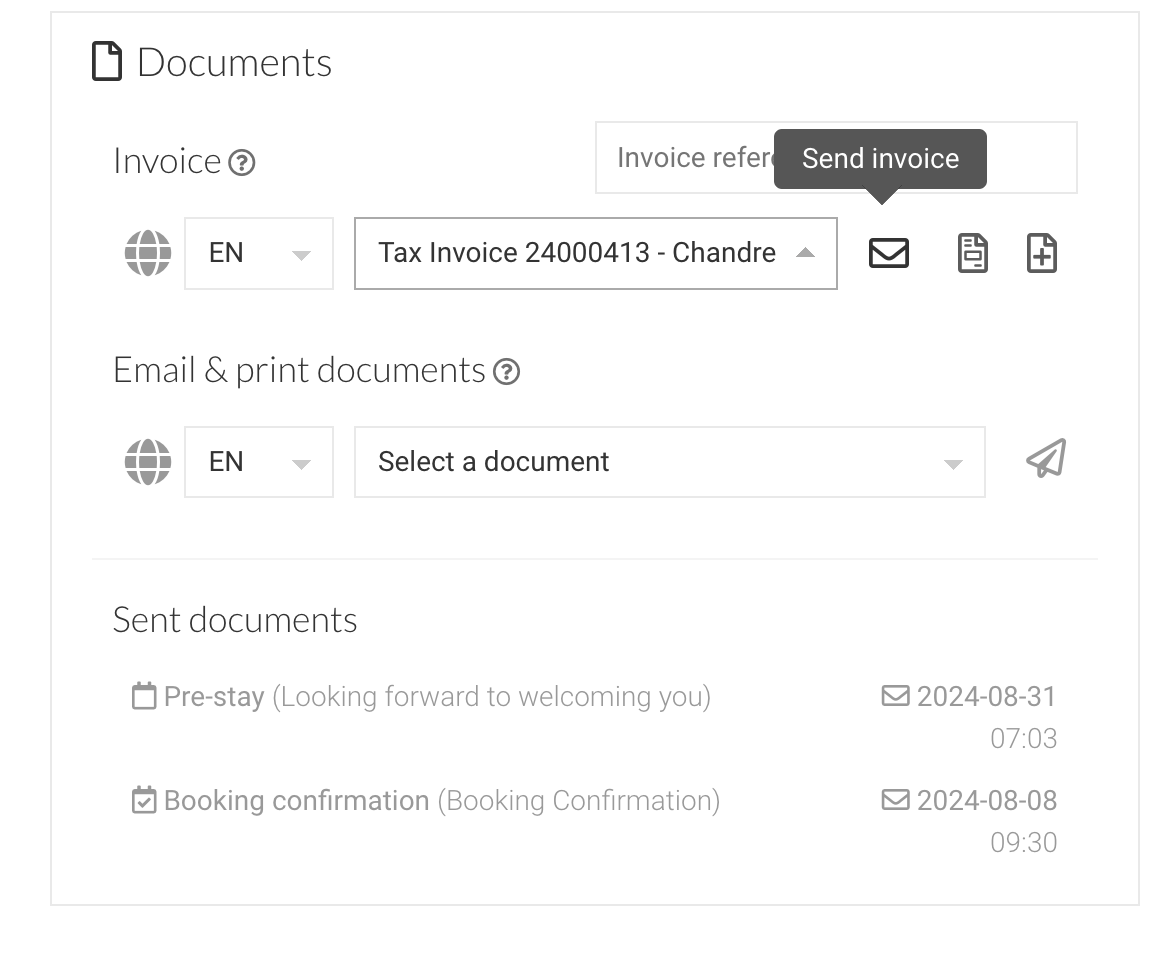Viewport: 1158px width, 954px height.
Task: Click the help icon beside Invoice
Action: 241,162
